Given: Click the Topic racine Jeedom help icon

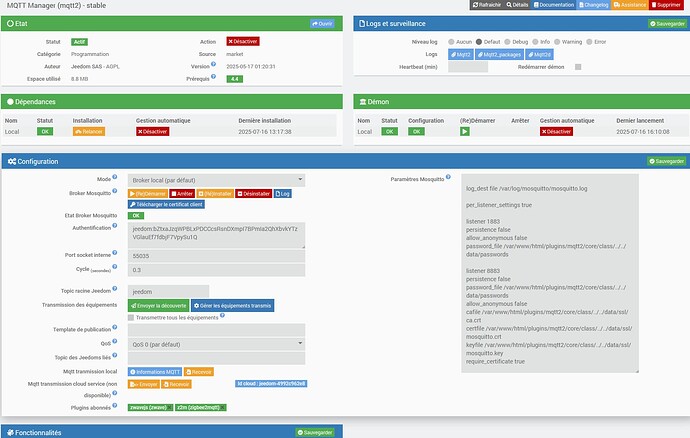Looking at the screenshot, I should click(114, 289).
